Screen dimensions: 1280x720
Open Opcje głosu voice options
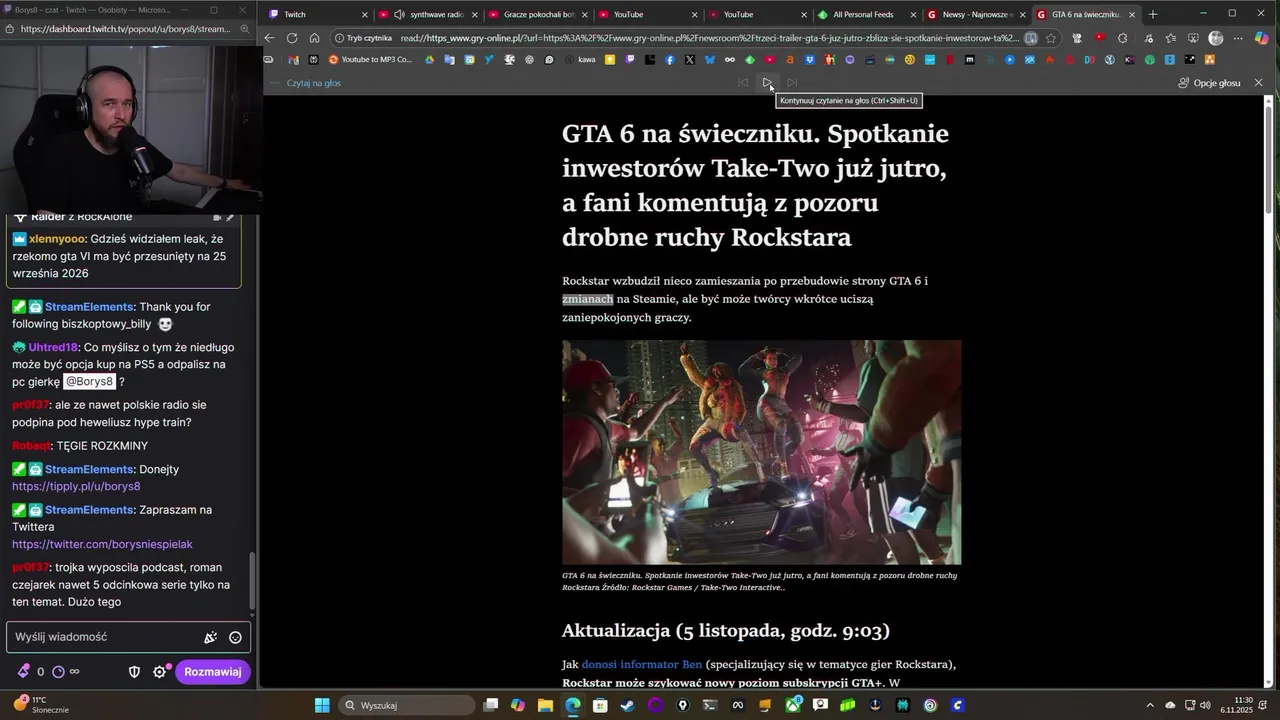pyautogui.click(x=1209, y=83)
